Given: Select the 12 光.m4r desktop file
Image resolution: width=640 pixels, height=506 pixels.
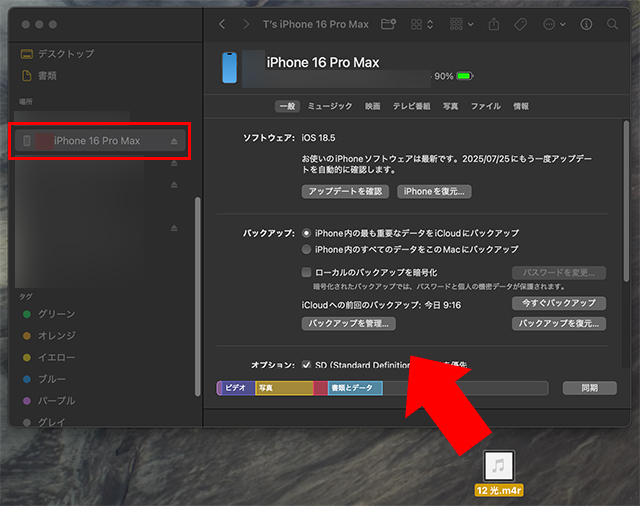Looking at the screenshot, I should pyautogui.click(x=498, y=473).
